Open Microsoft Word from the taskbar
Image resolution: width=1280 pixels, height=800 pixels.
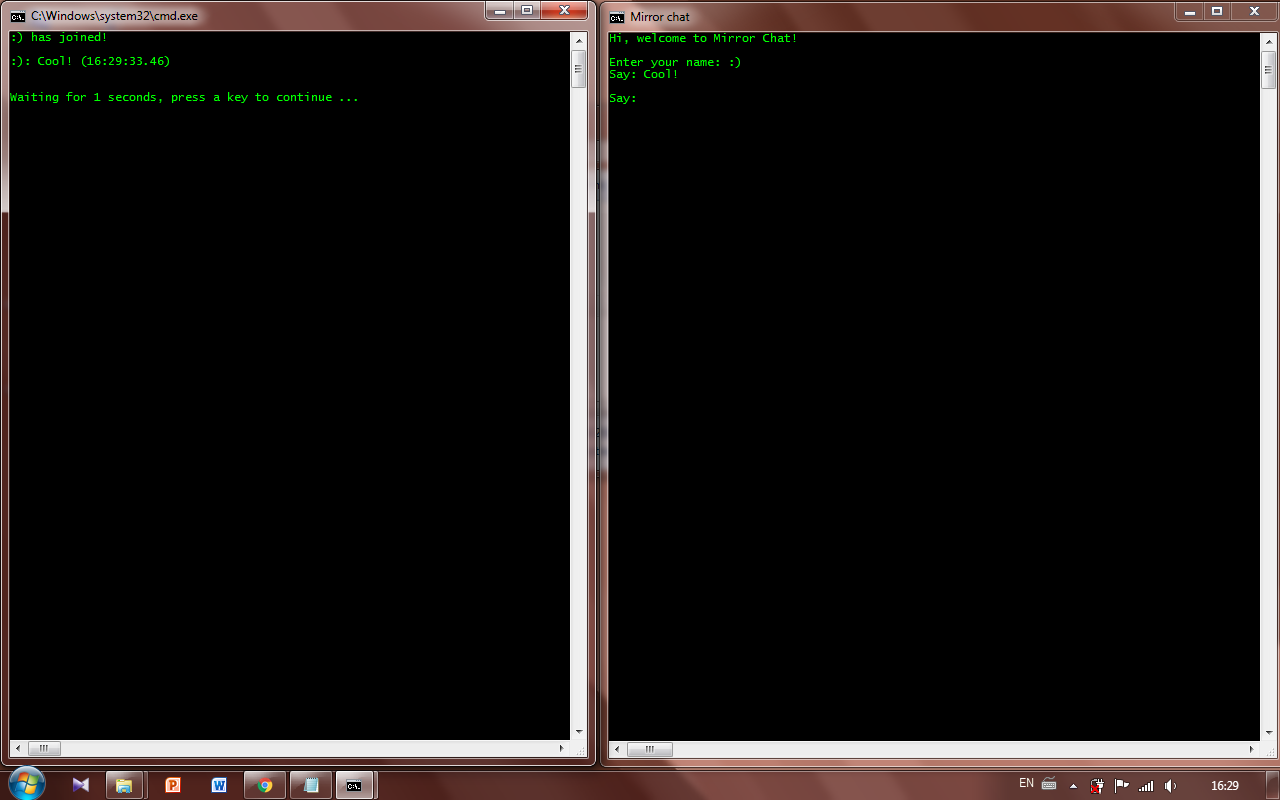220,784
